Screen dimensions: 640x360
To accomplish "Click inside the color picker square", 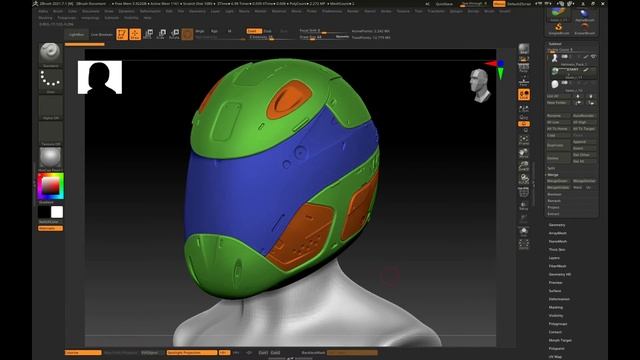I will [x=51, y=186].
